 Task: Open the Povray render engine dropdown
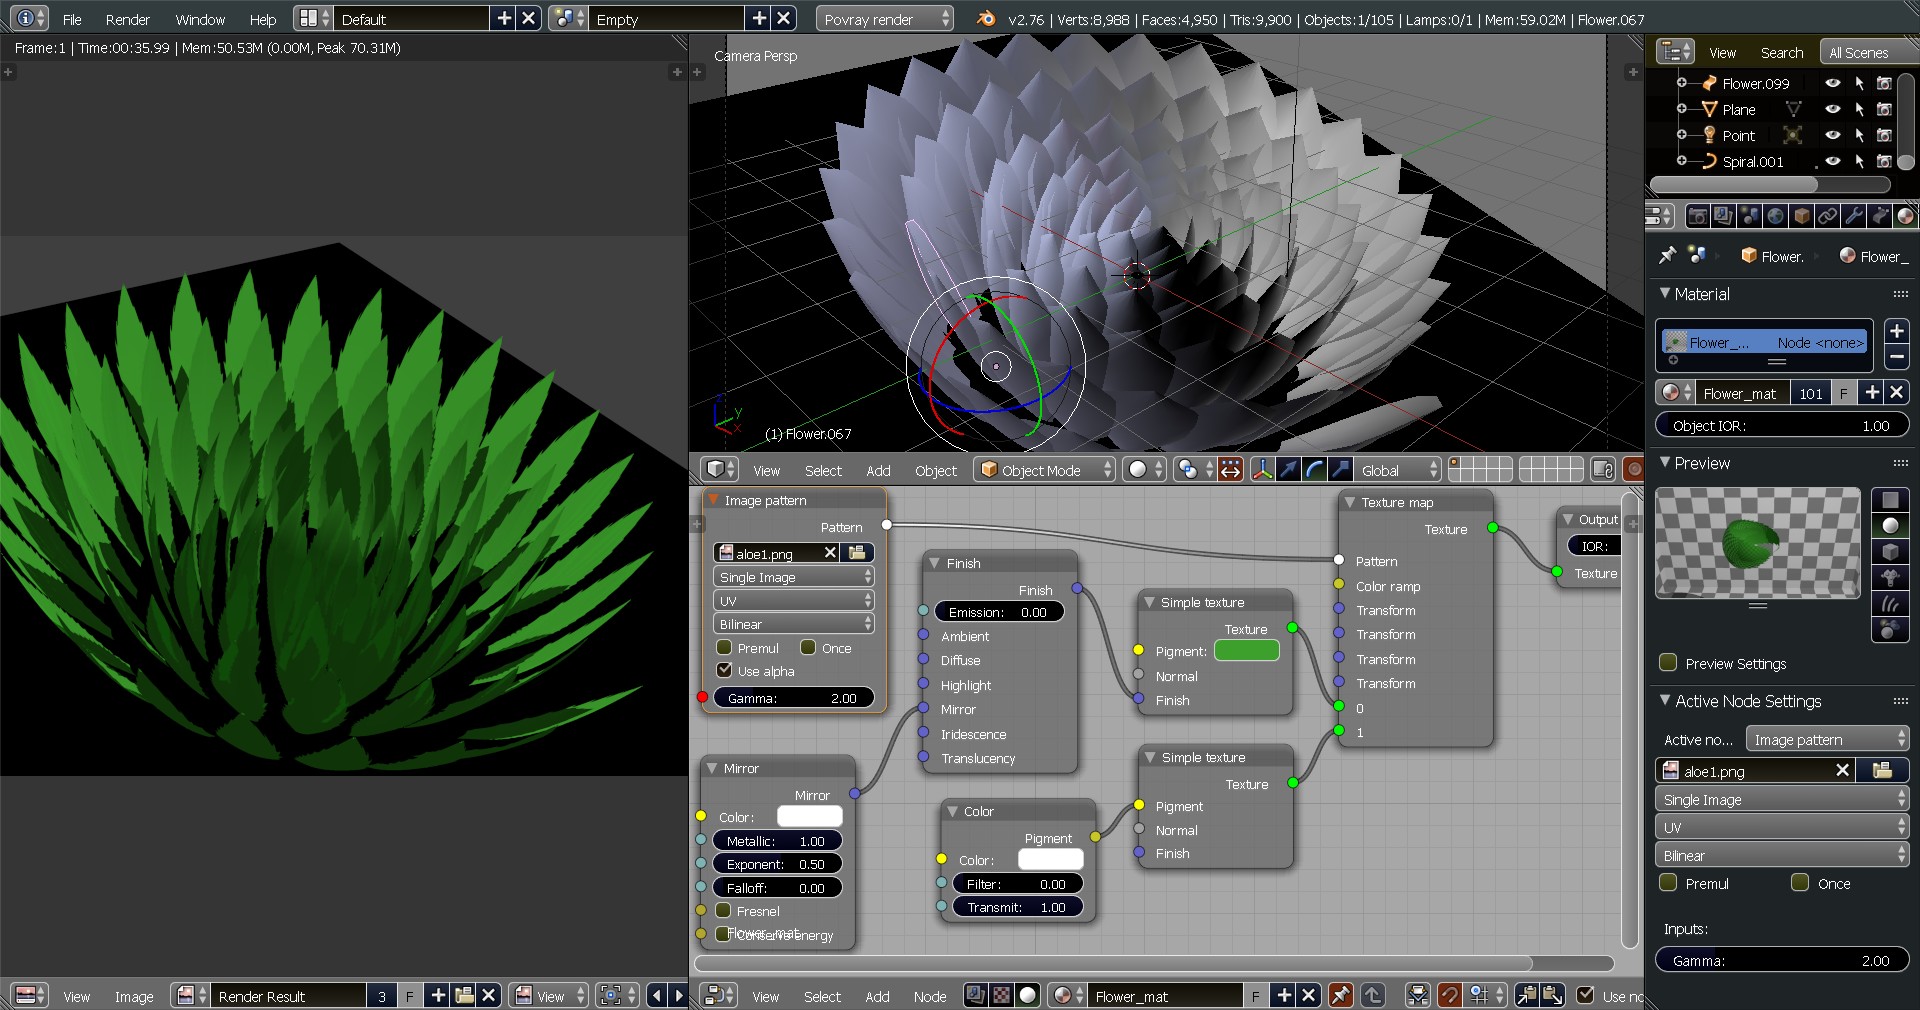tap(883, 19)
